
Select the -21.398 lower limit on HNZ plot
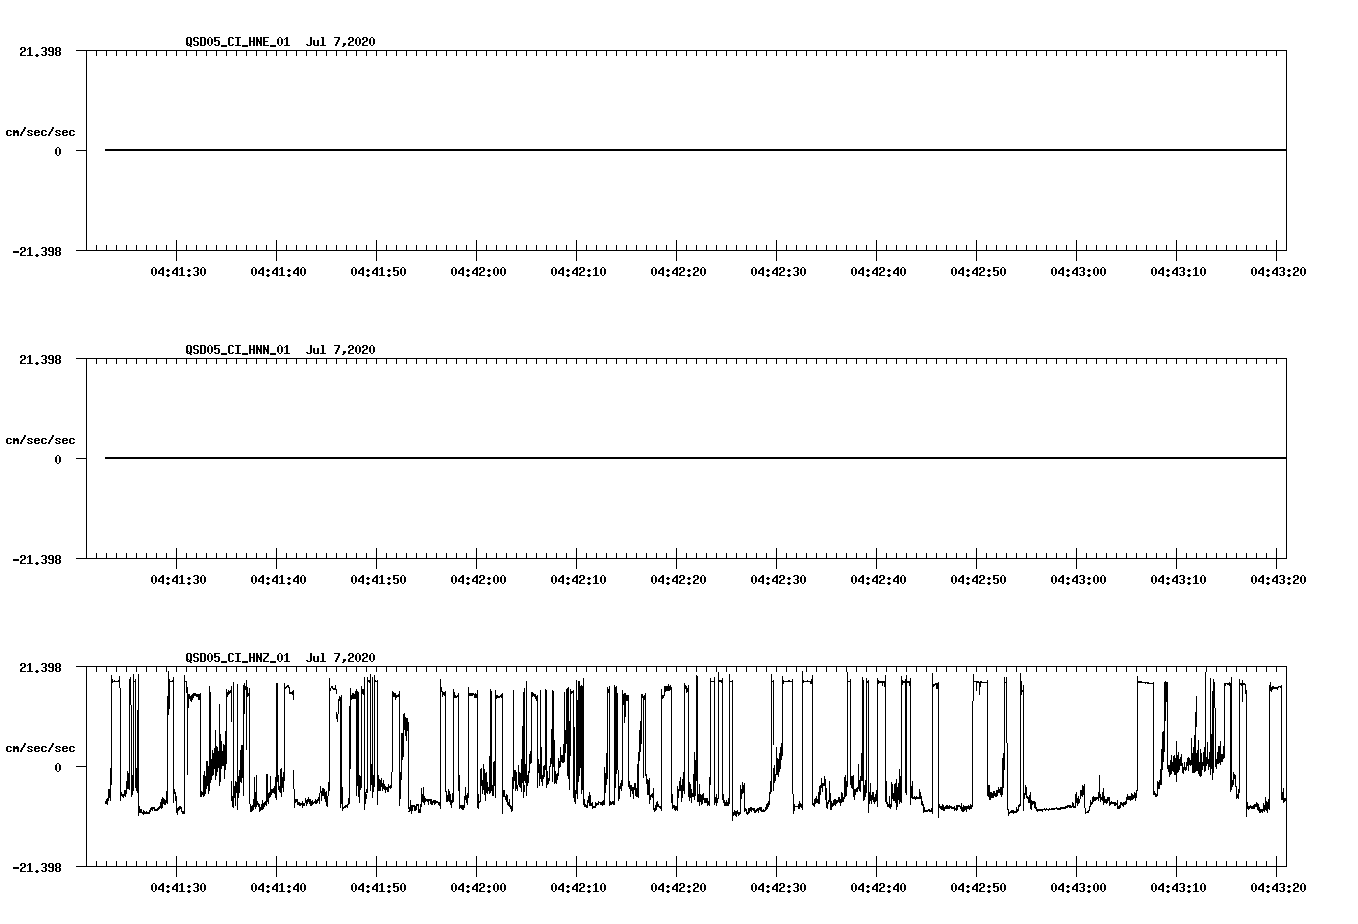36,867
